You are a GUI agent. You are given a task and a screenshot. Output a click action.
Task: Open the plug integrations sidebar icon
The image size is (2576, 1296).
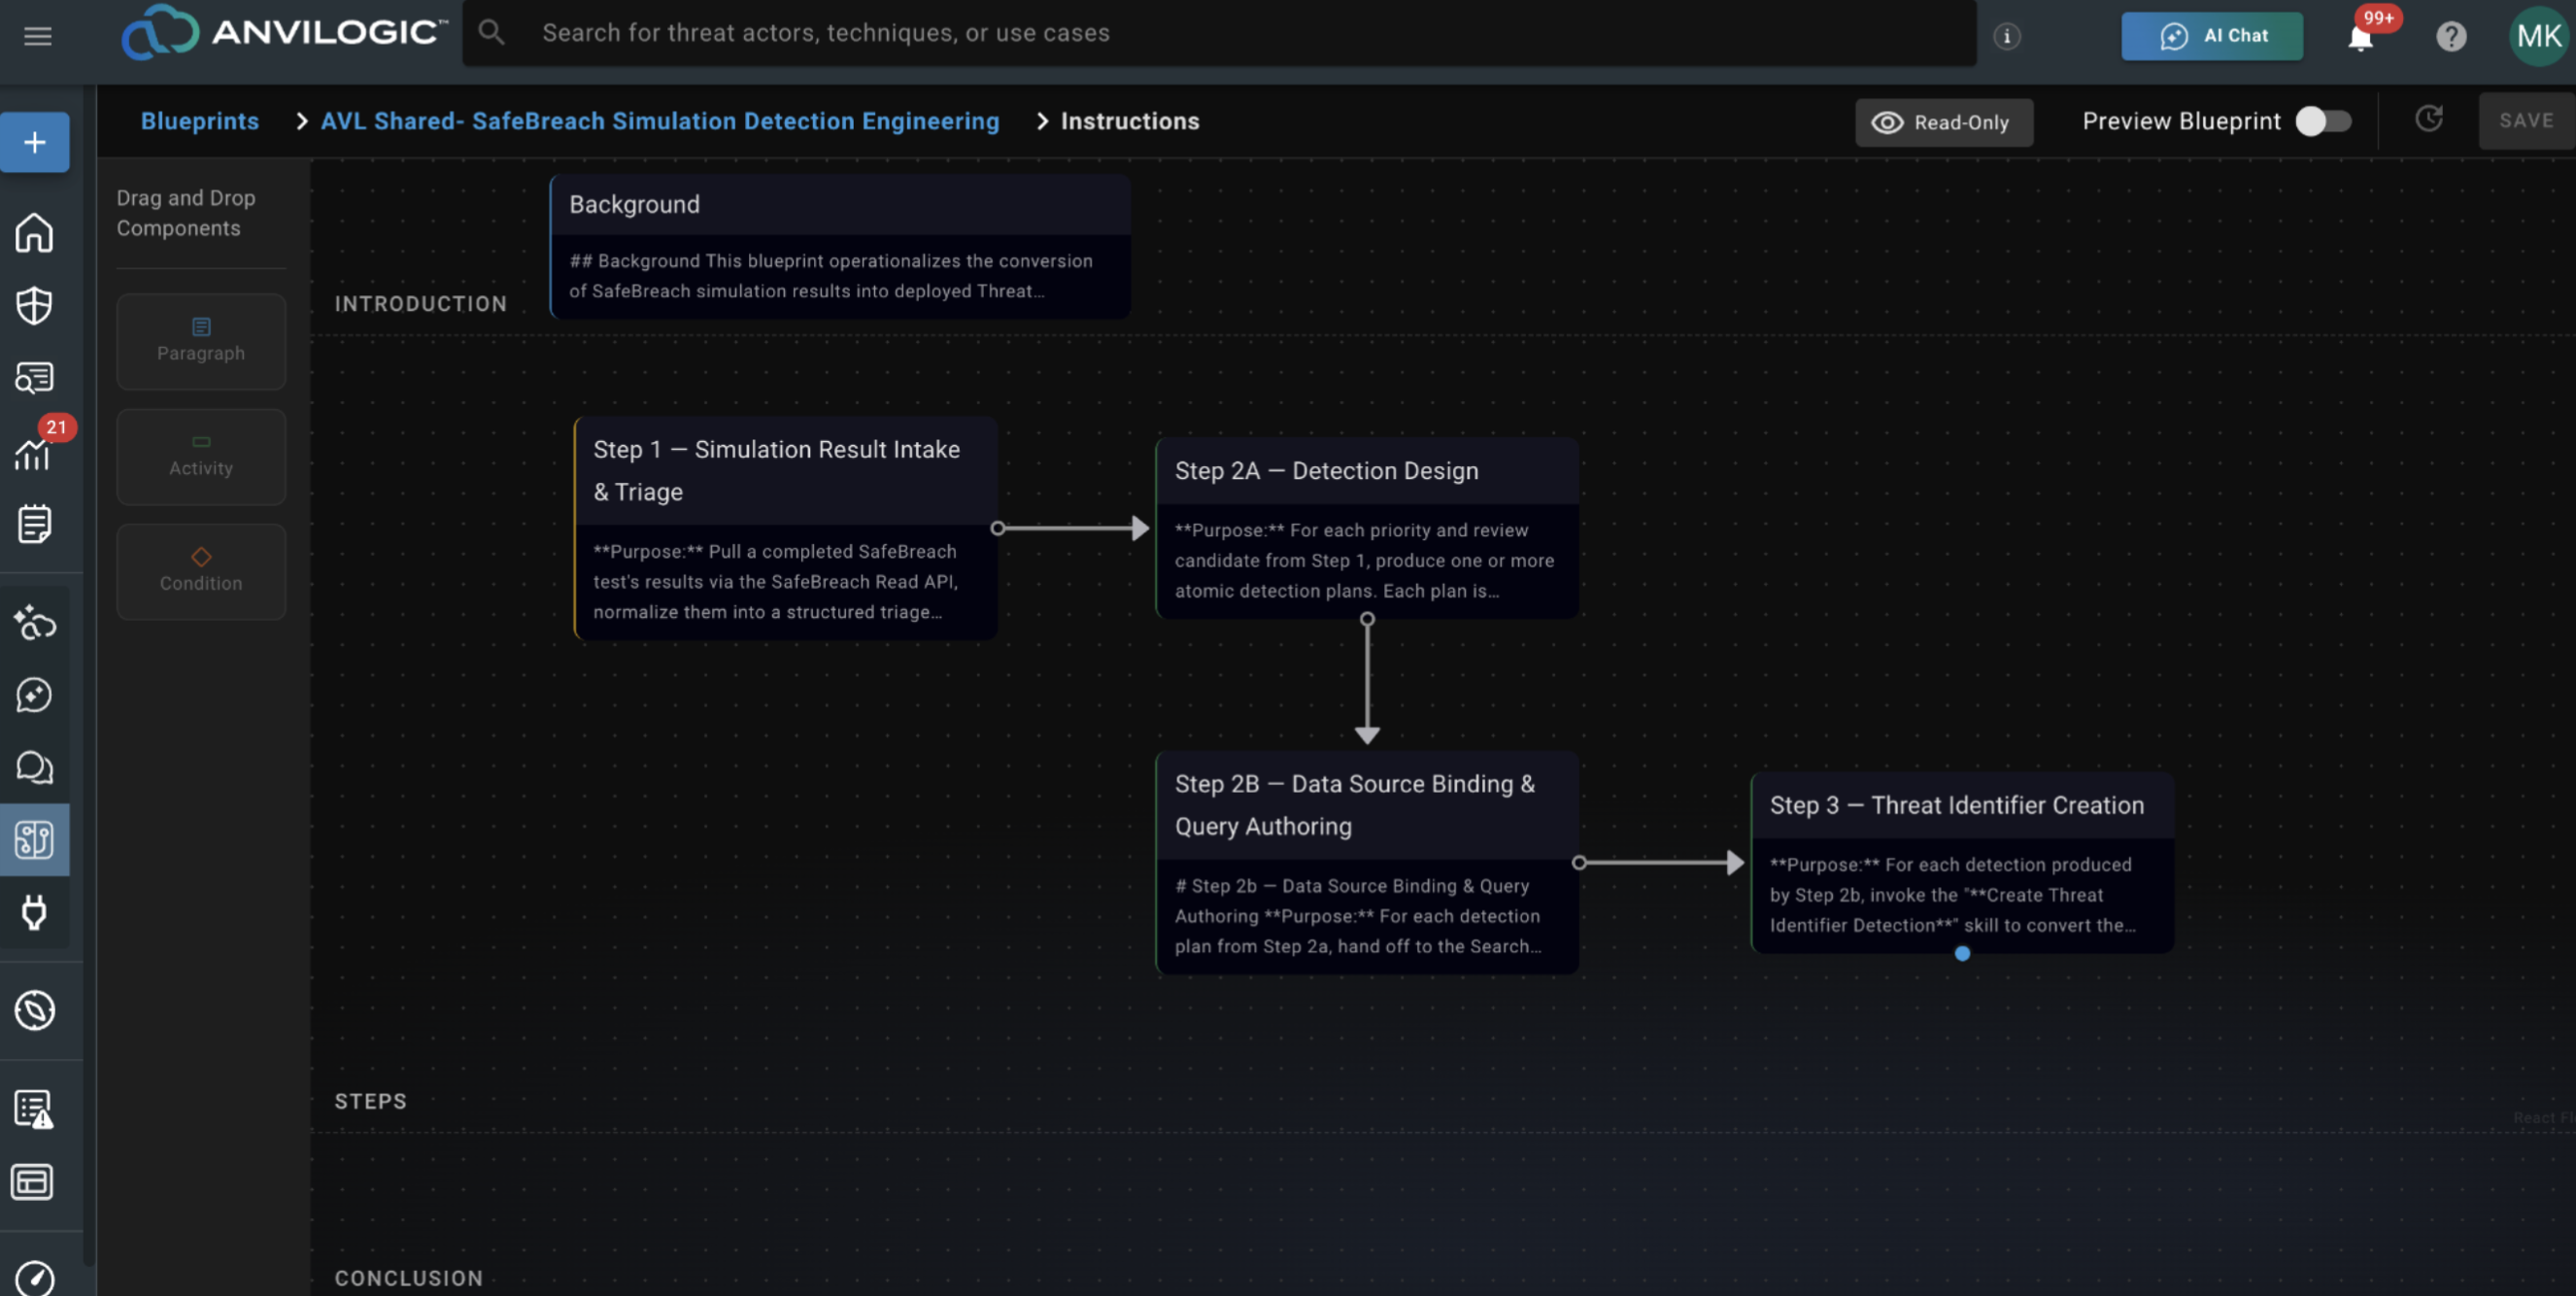pos(35,912)
